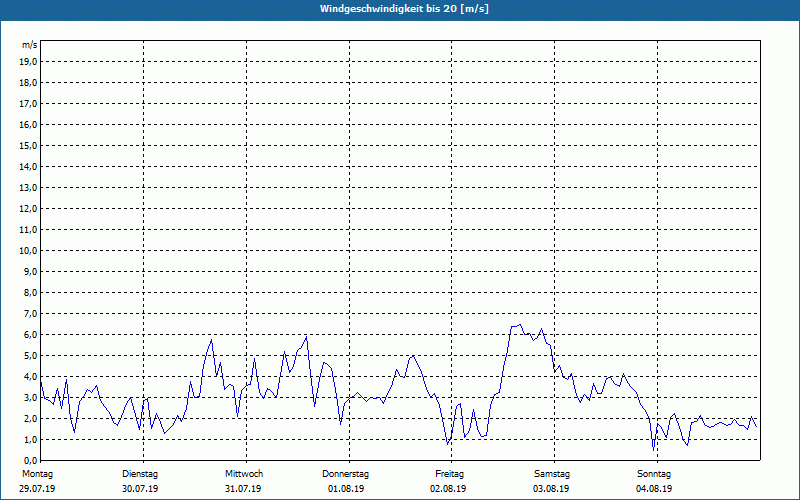Select the 'Montag' day label

37,474
